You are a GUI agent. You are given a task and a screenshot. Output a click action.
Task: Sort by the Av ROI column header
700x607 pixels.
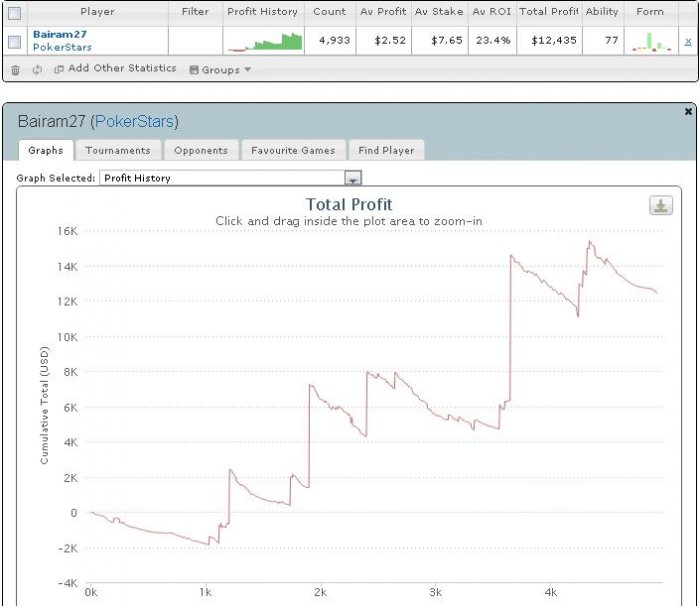pos(492,12)
